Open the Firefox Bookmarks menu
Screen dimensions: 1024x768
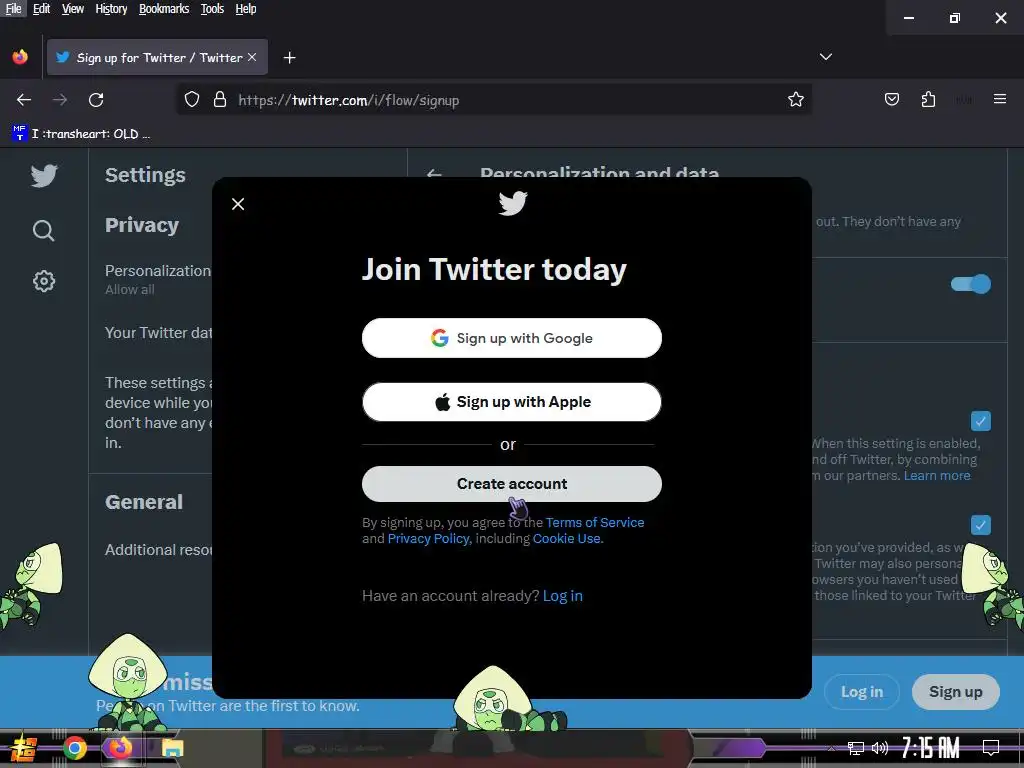(x=164, y=8)
